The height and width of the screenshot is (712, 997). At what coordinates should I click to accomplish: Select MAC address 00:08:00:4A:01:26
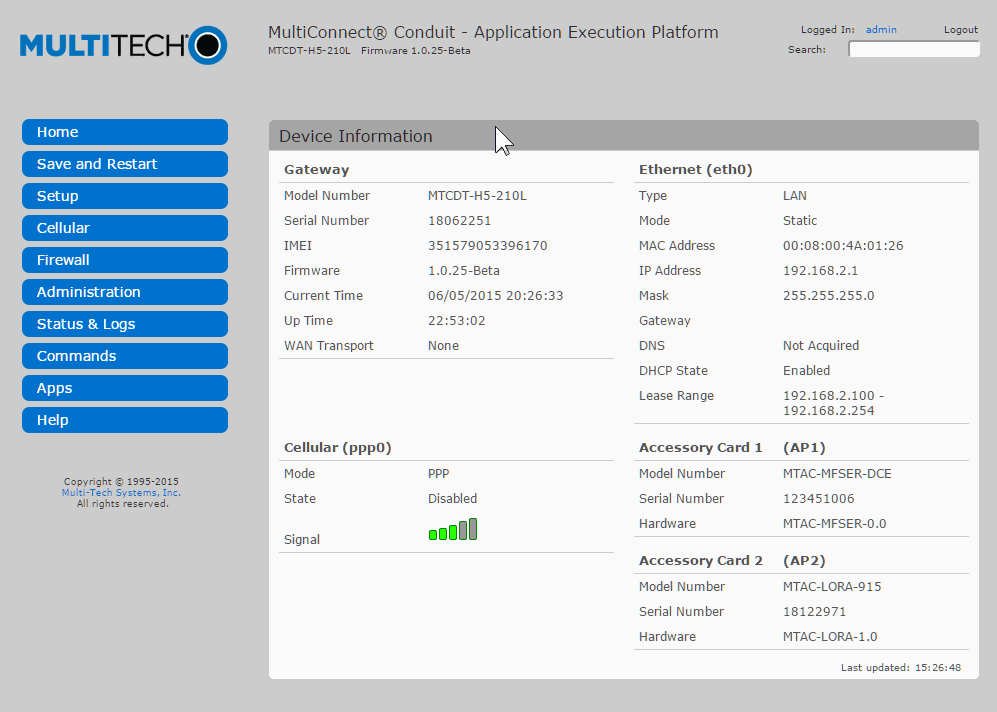[x=843, y=245]
